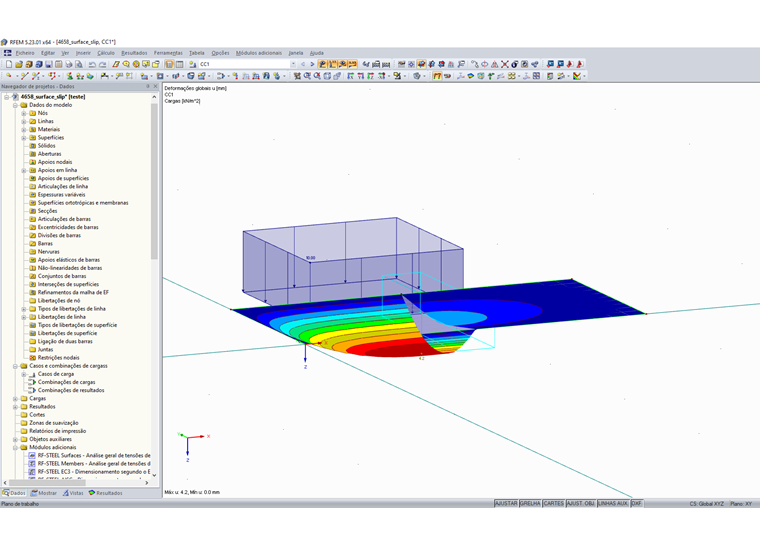Viewport: 760px width, 545px height.
Task: Toggle table display icon left of CC1
Action: click(x=179, y=64)
